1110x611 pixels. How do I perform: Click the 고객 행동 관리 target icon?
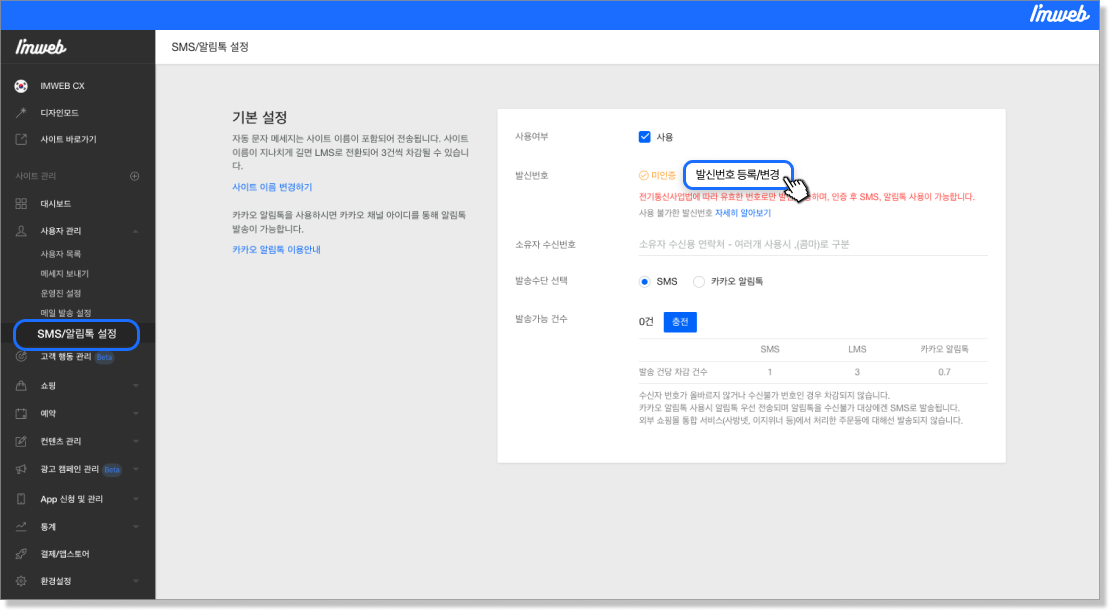(x=21, y=357)
